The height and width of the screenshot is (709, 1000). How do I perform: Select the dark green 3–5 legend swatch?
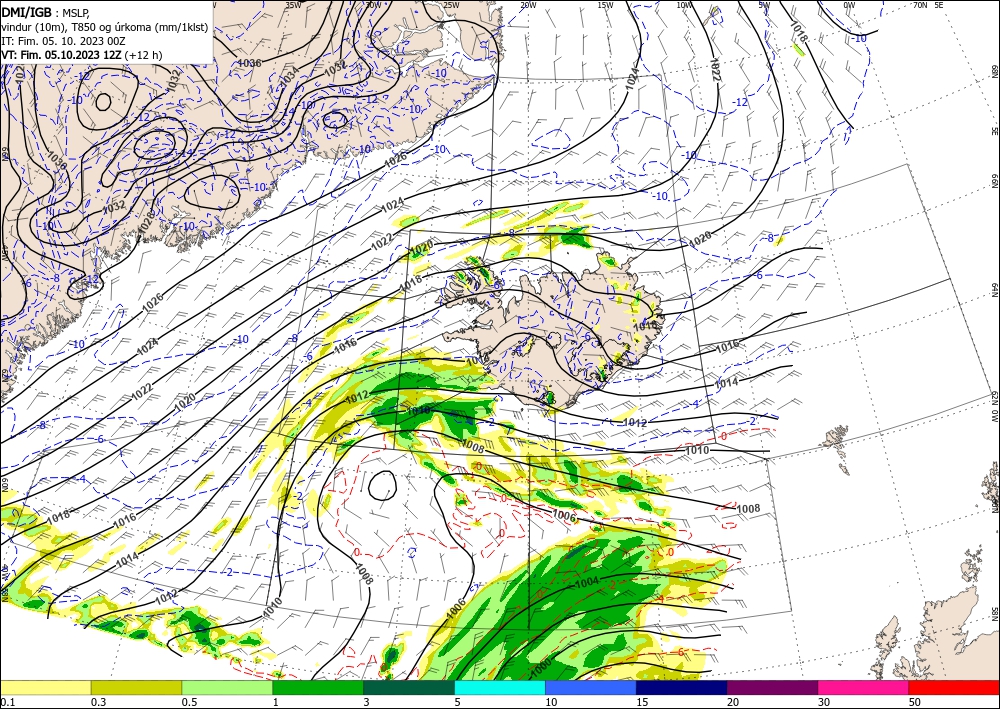point(409,687)
